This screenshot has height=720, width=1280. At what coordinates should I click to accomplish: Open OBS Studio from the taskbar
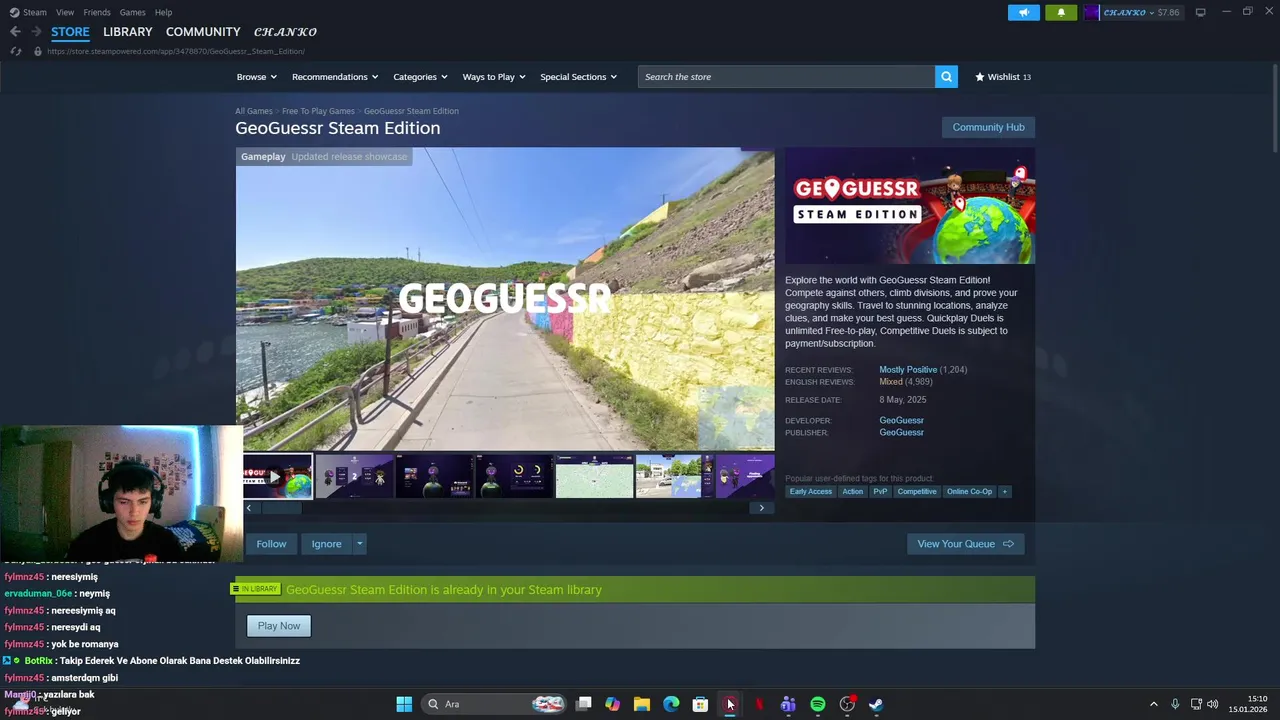click(847, 704)
